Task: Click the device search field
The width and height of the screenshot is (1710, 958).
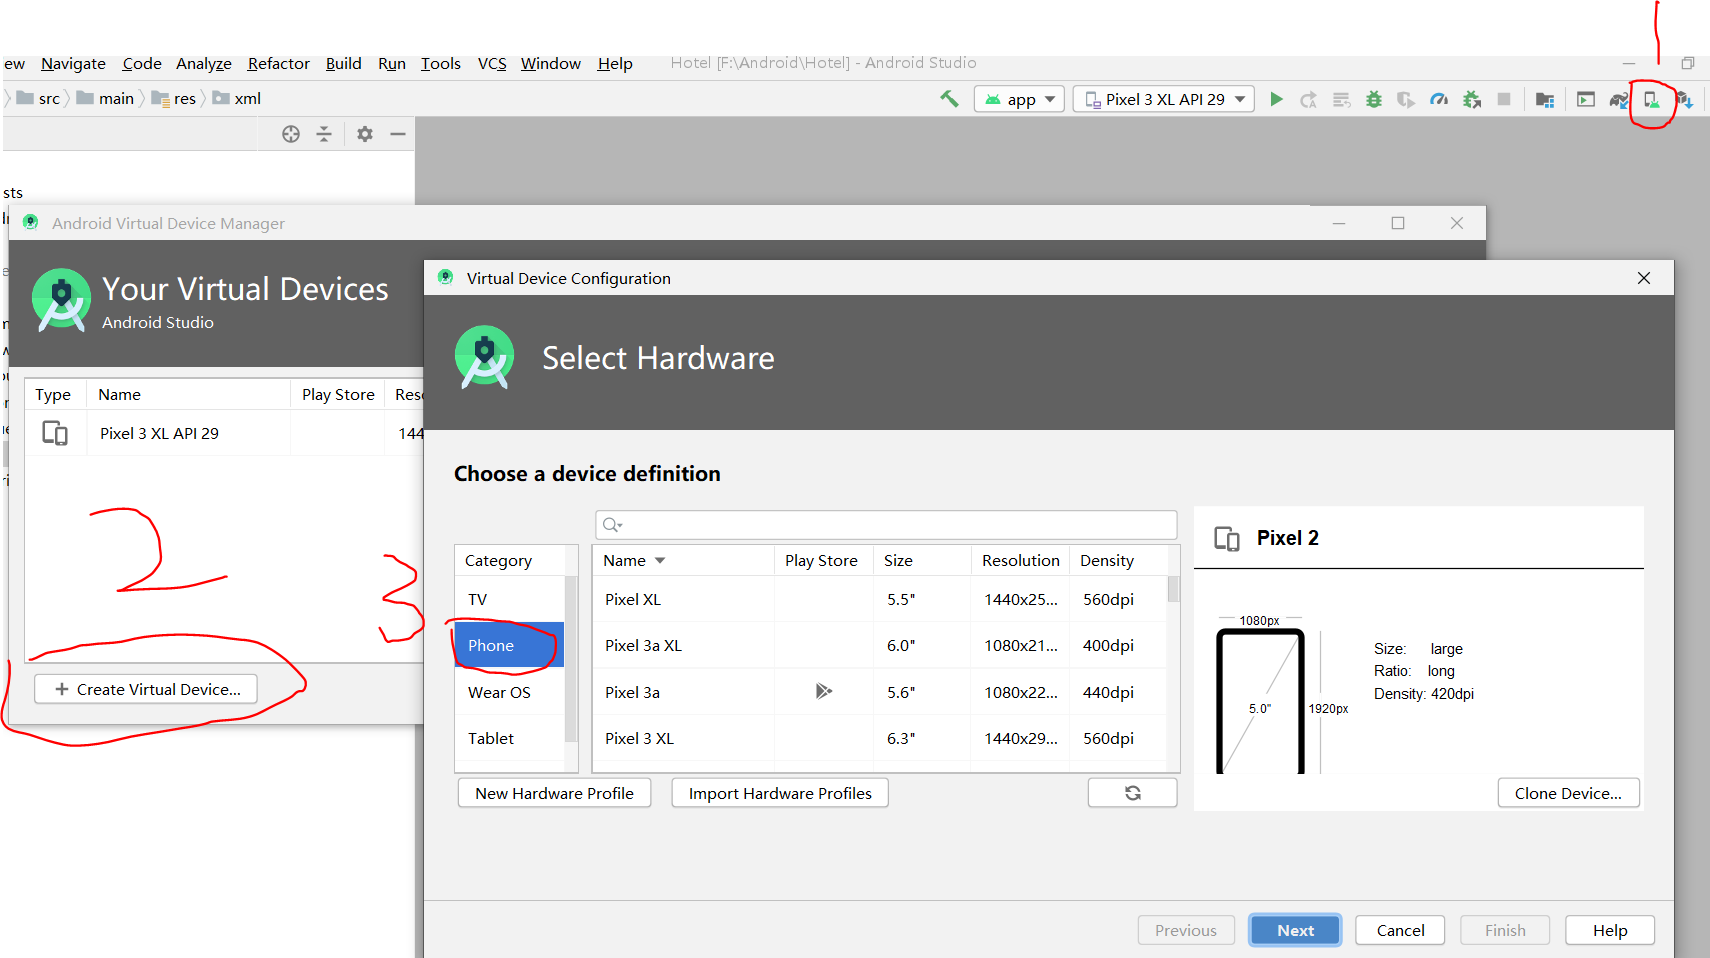Action: tap(886, 525)
